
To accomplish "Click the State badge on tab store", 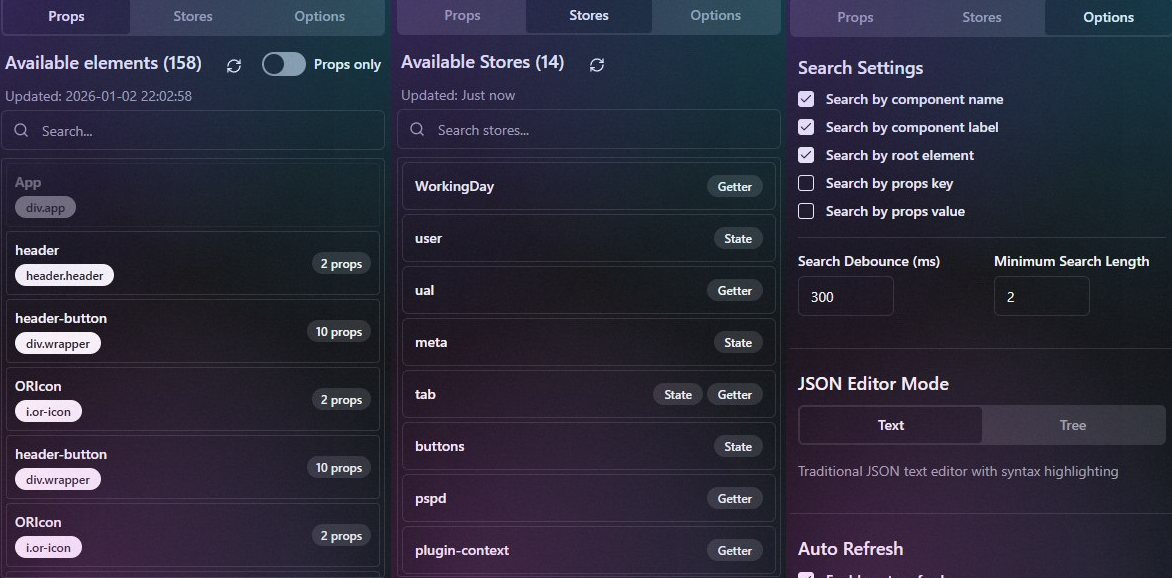I will tap(678, 394).
